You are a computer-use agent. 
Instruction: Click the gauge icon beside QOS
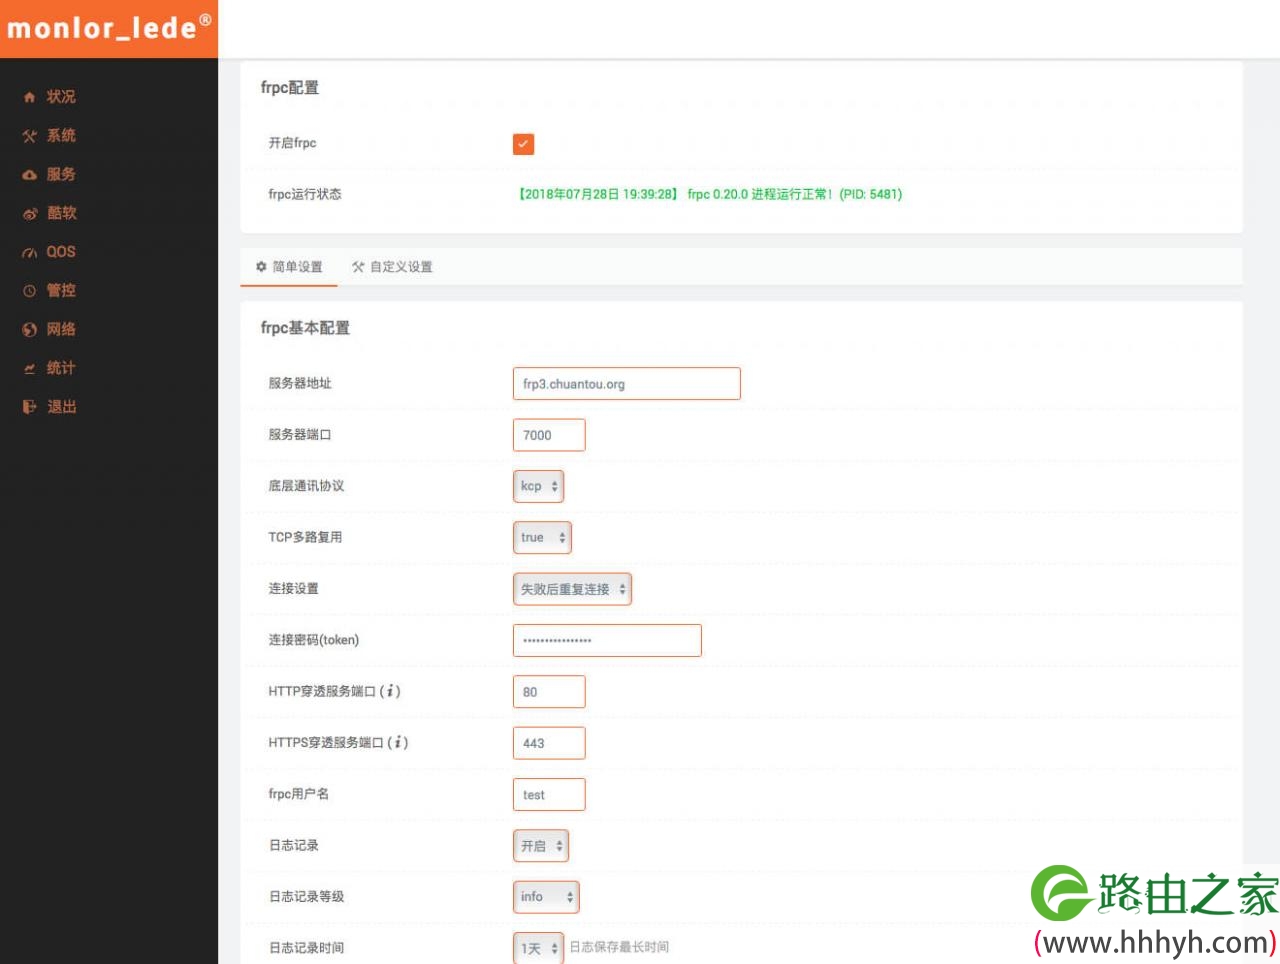point(29,253)
